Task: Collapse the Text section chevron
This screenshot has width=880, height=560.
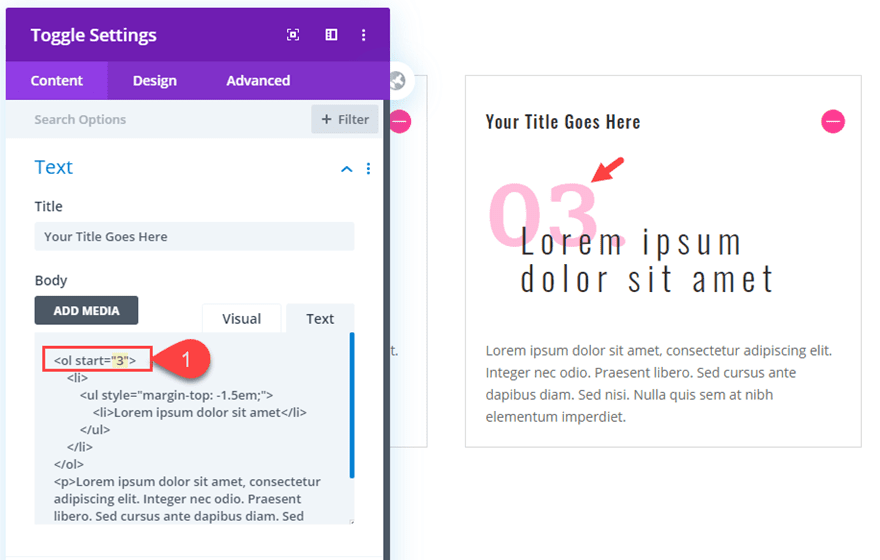Action: pyautogui.click(x=347, y=169)
